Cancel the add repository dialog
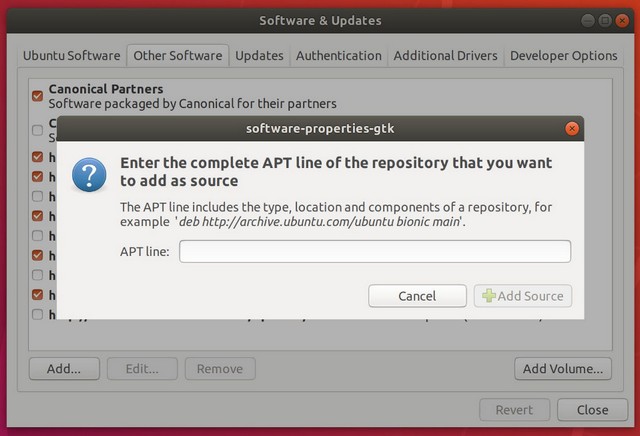This screenshot has width=640, height=436. tap(417, 296)
